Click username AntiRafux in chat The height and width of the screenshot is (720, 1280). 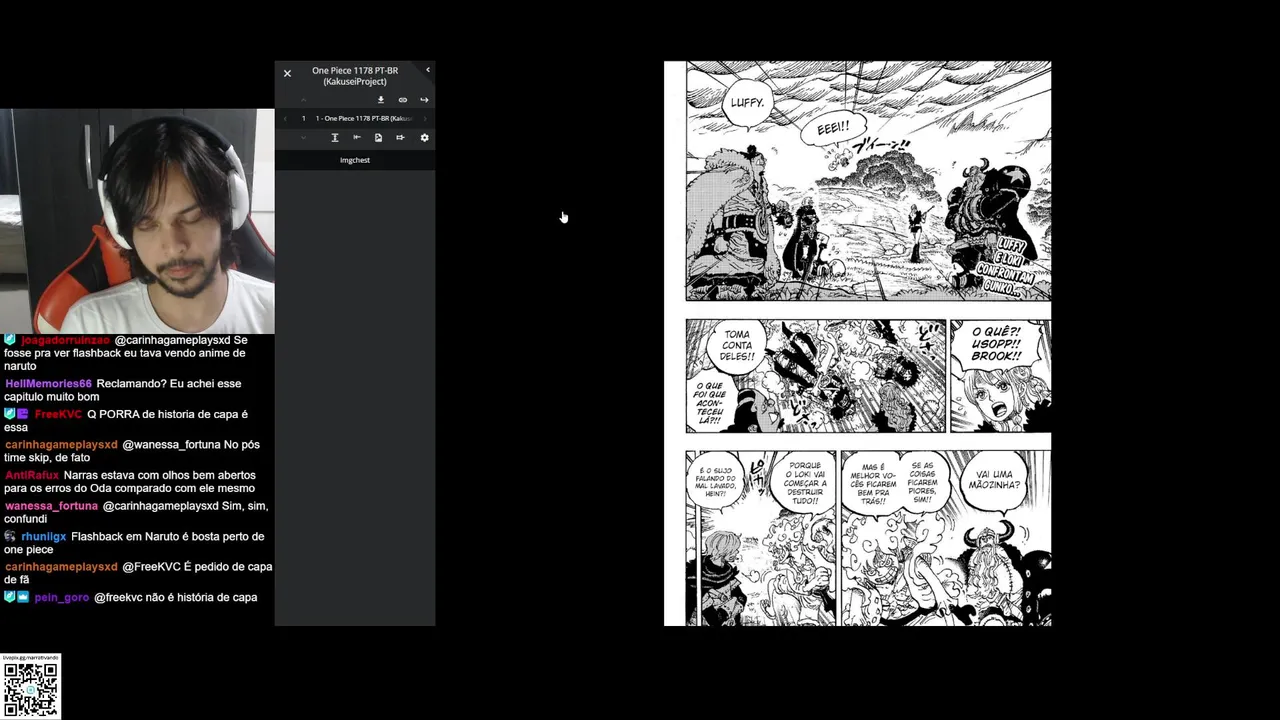tap(32, 475)
